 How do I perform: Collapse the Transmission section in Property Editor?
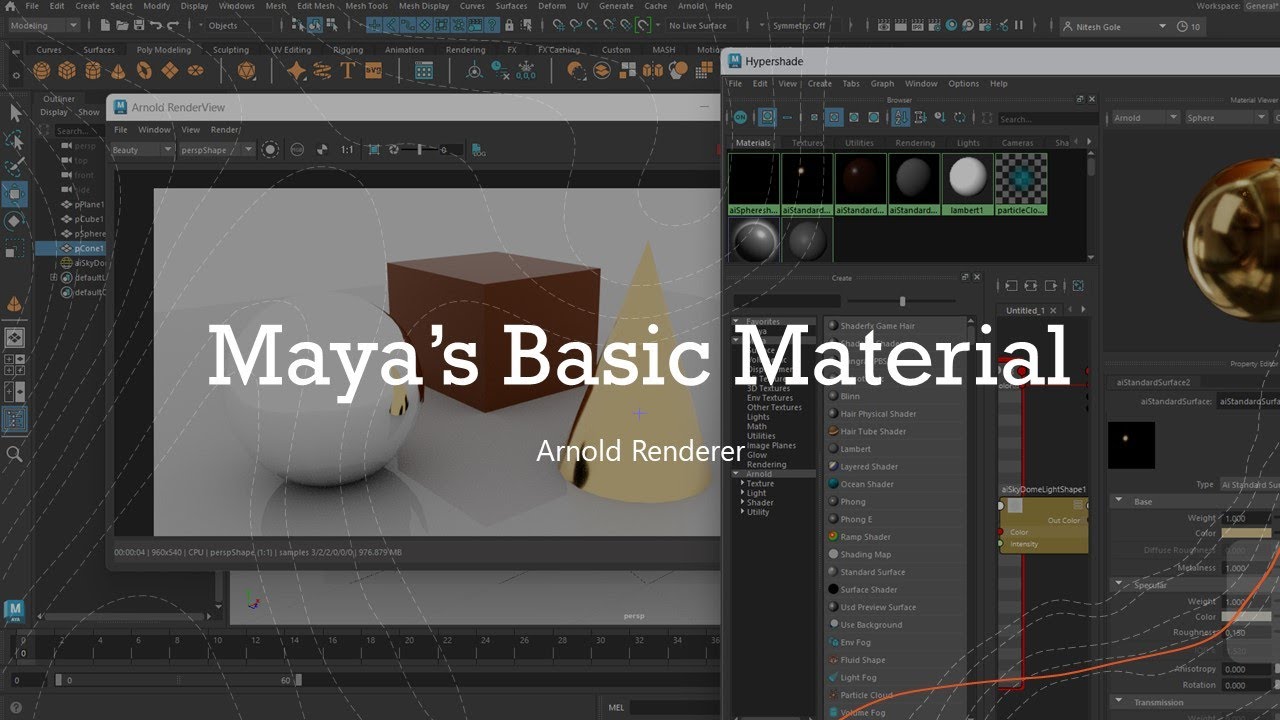point(1120,702)
